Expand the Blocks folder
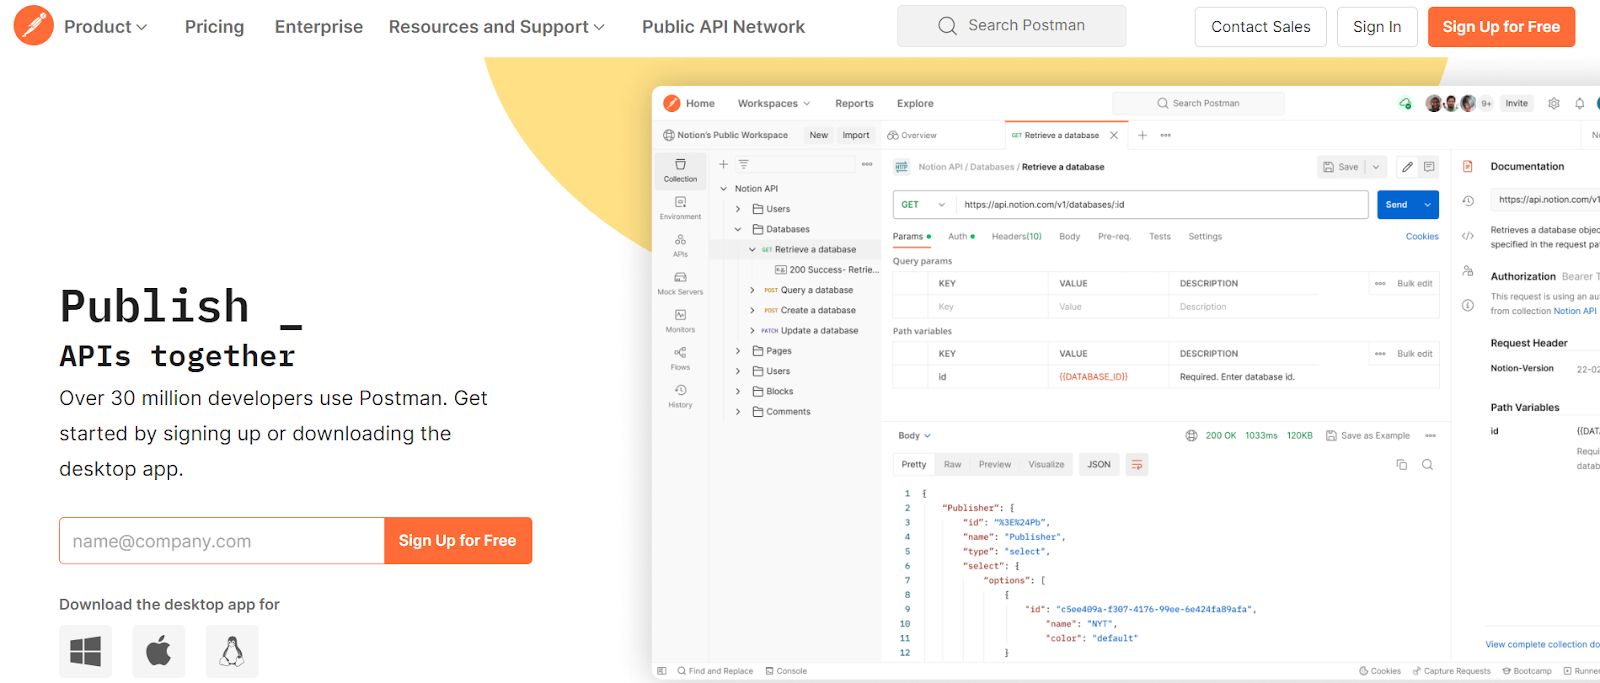The width and height of the screenshot is (1600, 683). [x=738, y=391]
